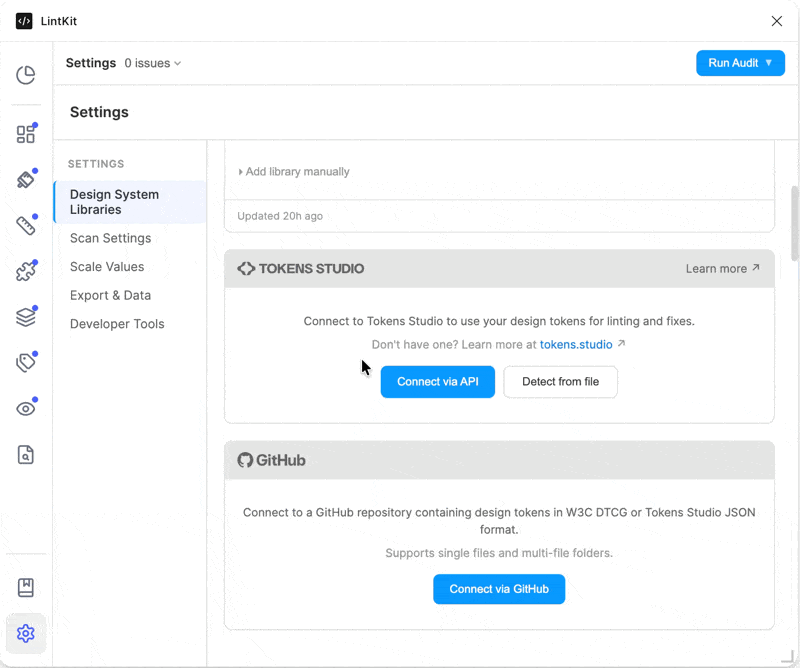The width and height of the screenshot is (800, 668).
Task: Open the styles paintbrush panel
Action: point(26,179)
